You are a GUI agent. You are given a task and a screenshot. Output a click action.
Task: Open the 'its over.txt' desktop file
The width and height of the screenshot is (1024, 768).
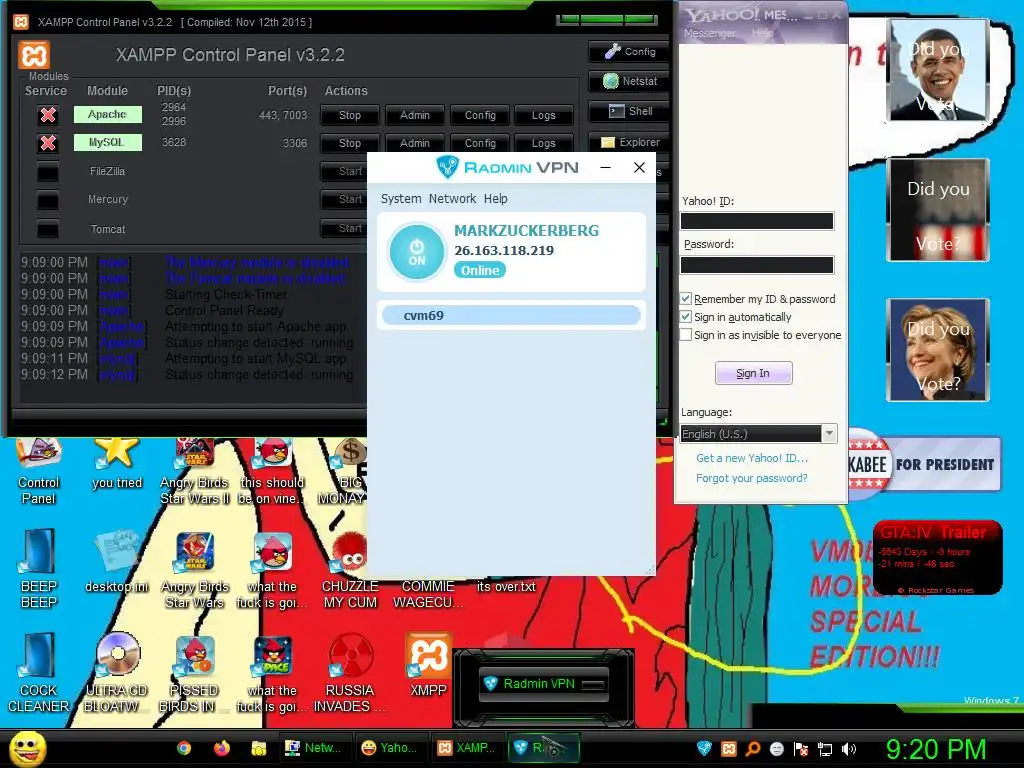(x=506, y=586)
